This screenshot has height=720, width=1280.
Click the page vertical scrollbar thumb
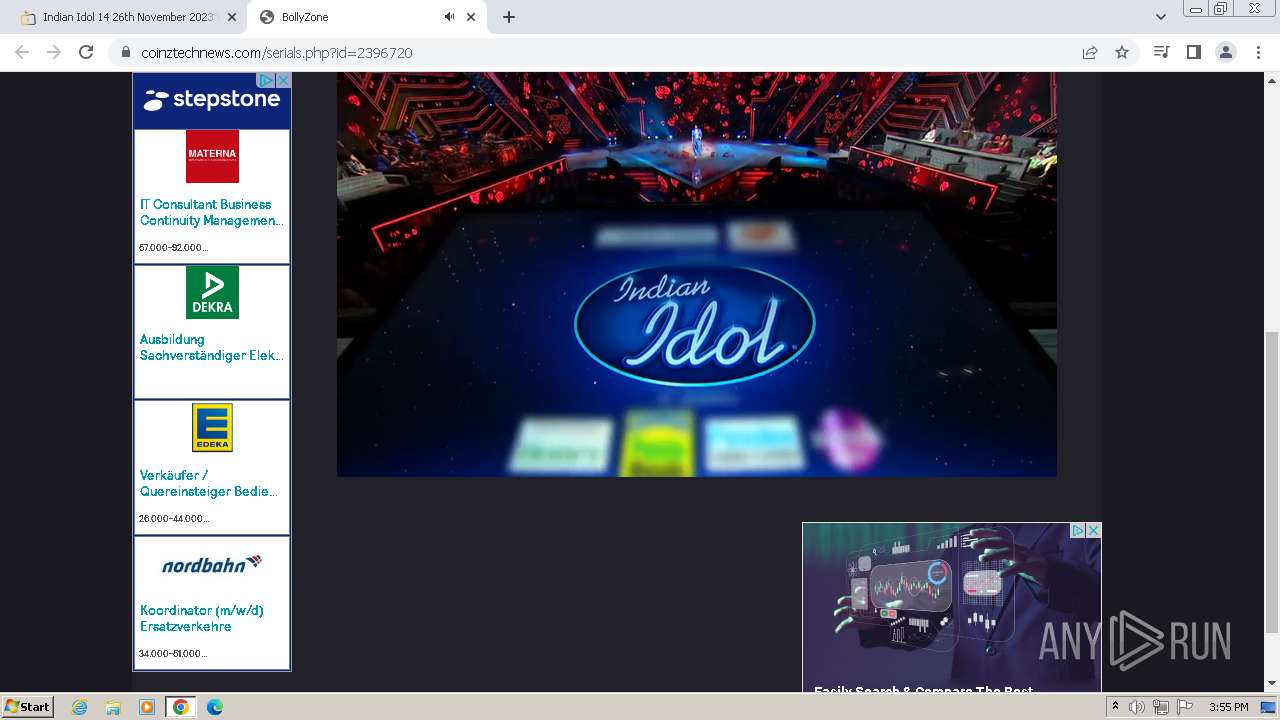[x=1272, y=481]
